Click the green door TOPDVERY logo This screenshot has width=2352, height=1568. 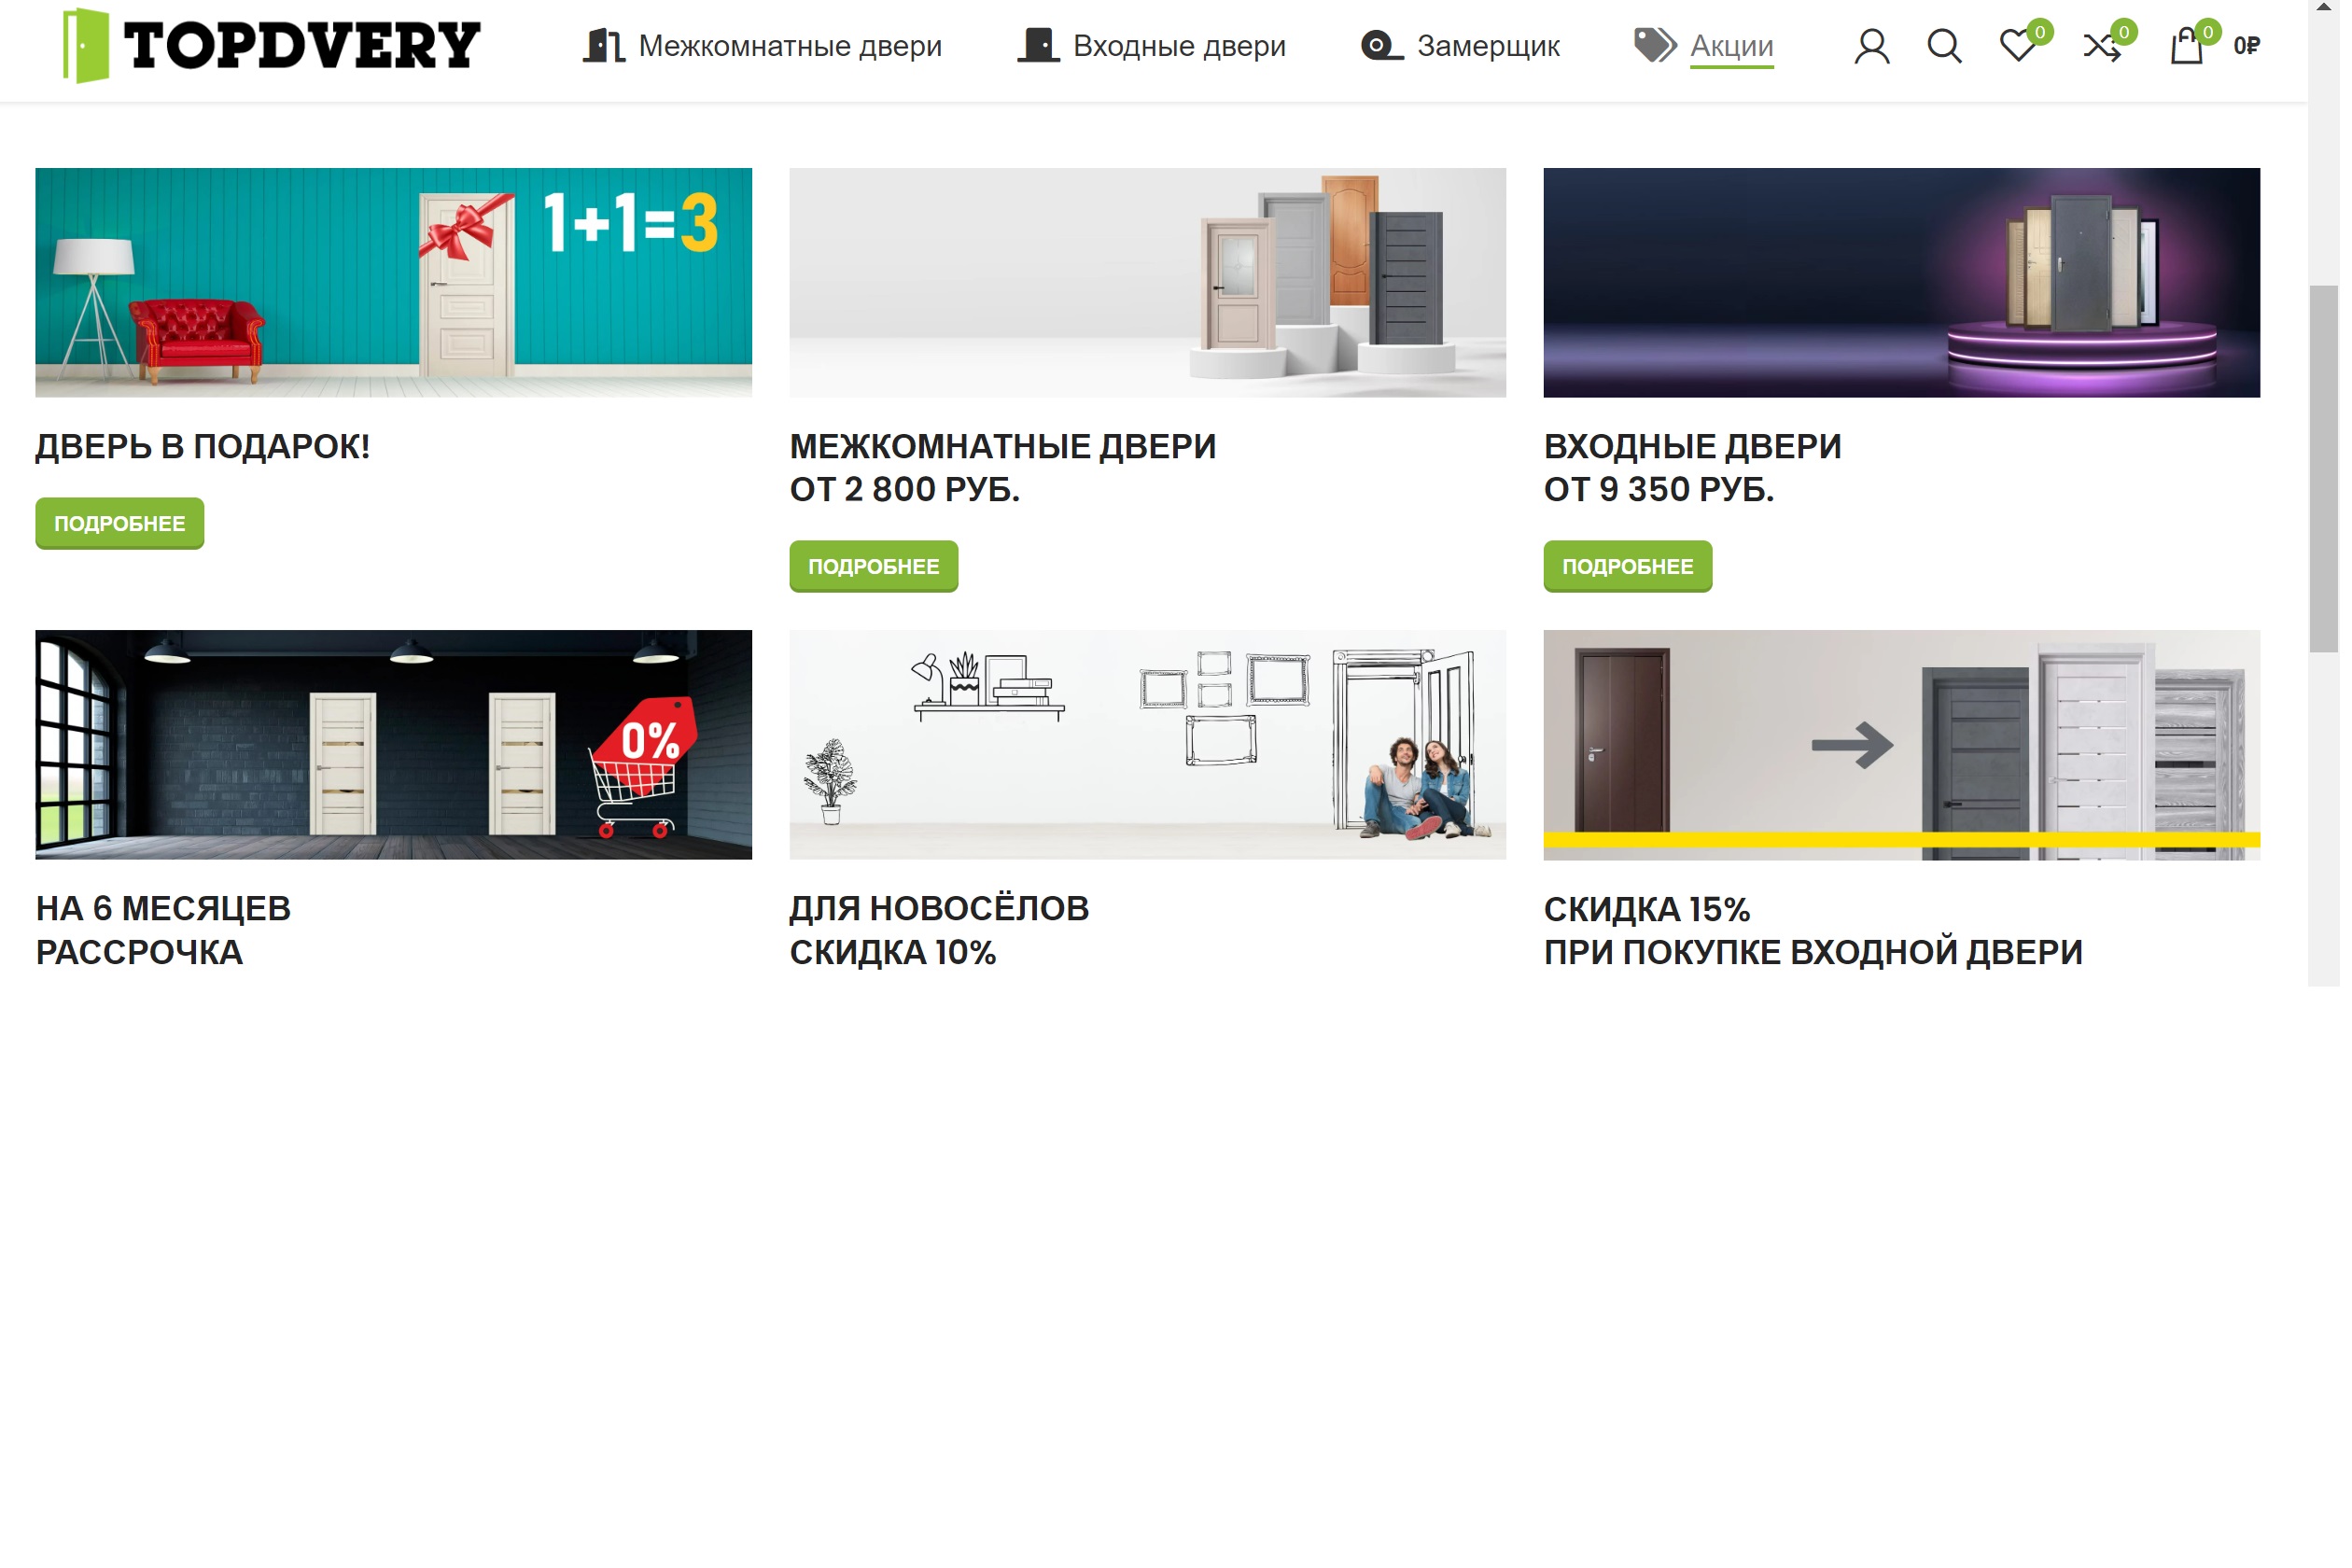pyautogui.click(x=272, y=46)
